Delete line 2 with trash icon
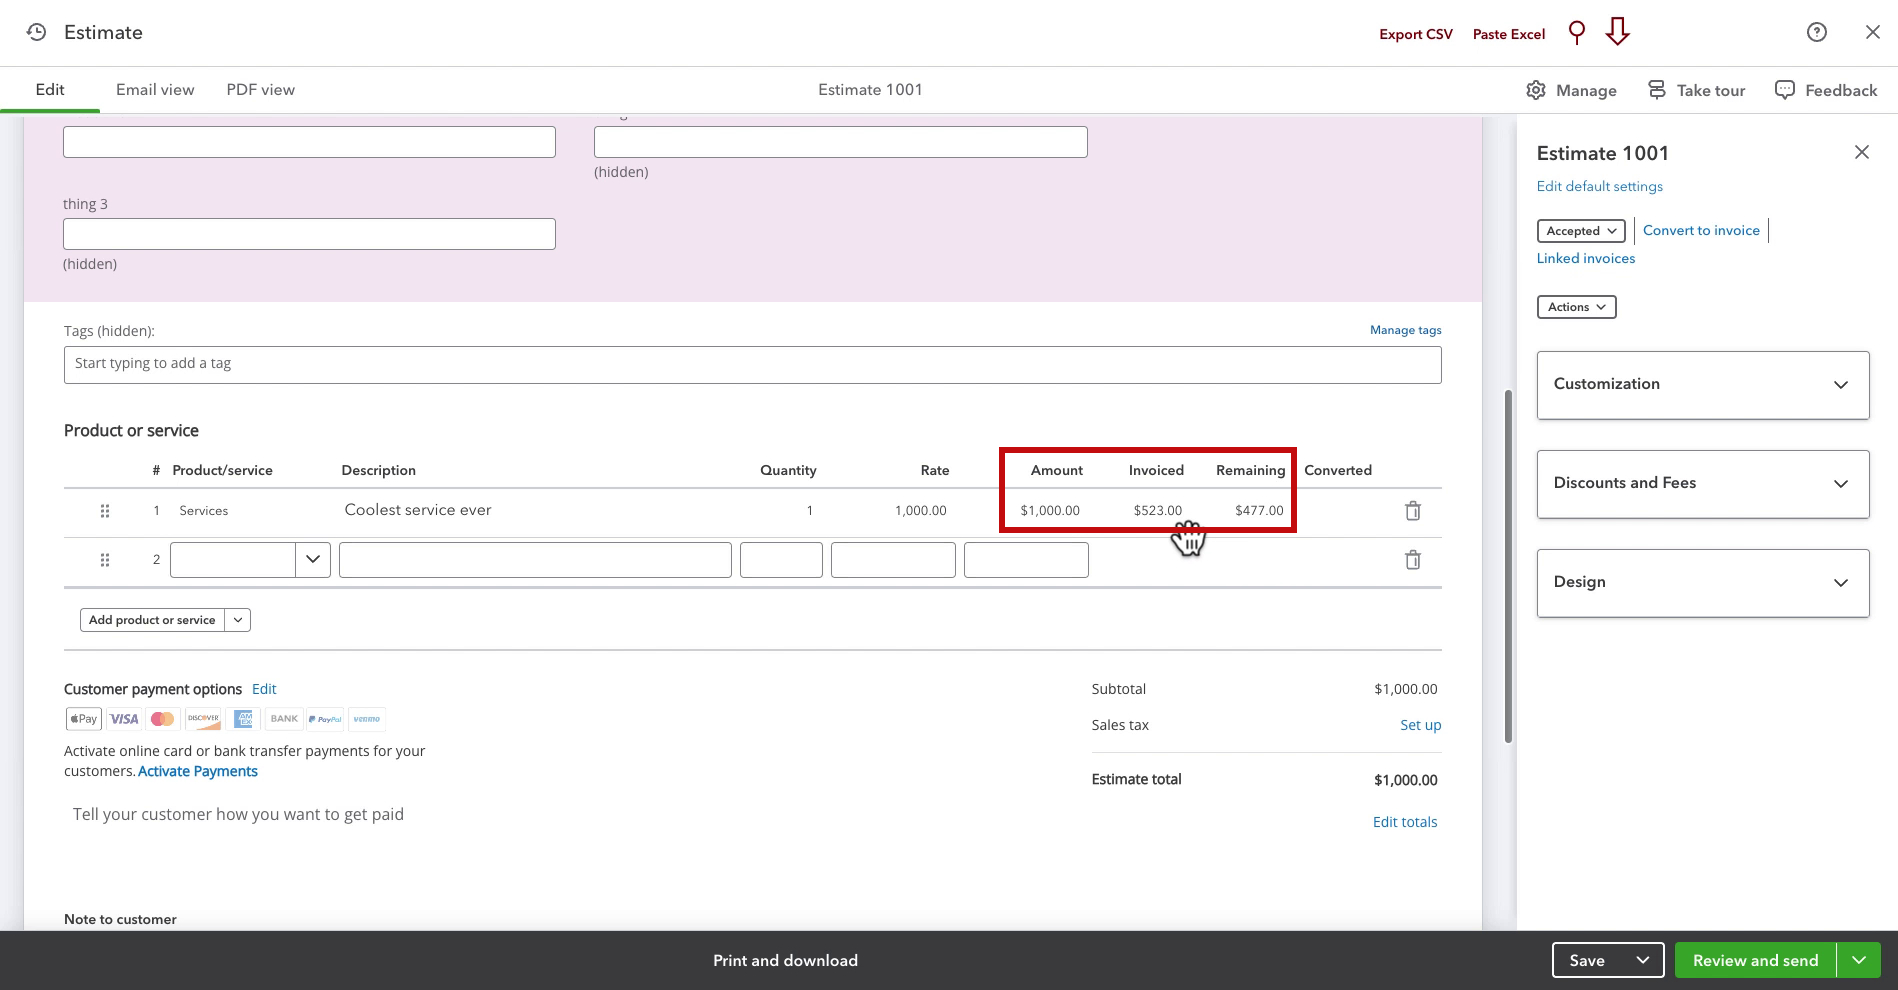The width and height of the screenshot is (1898, 990). point(1413,560)
